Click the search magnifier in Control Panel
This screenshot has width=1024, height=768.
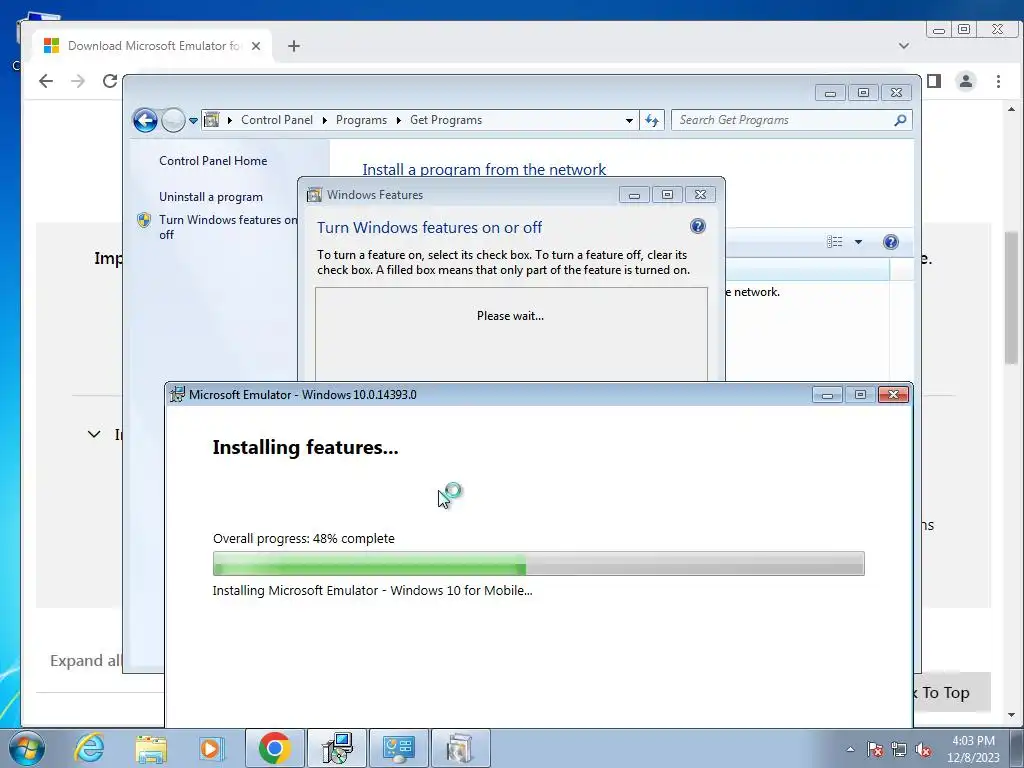click(900, 120)
